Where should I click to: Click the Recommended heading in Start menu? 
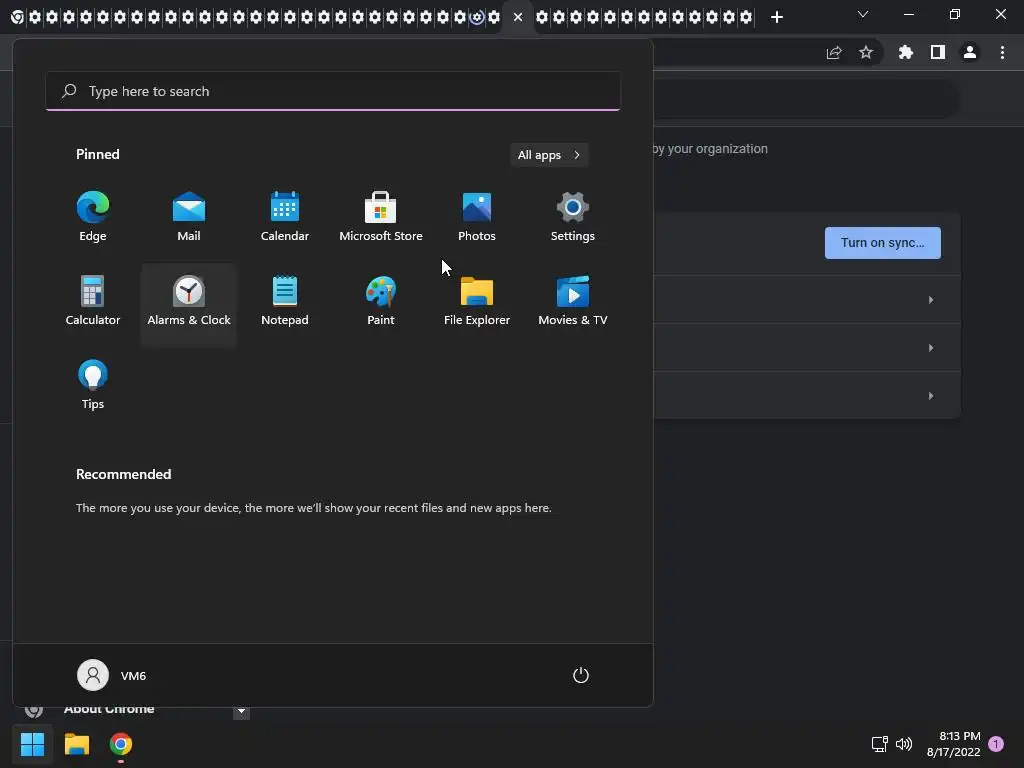pos(123,474)
